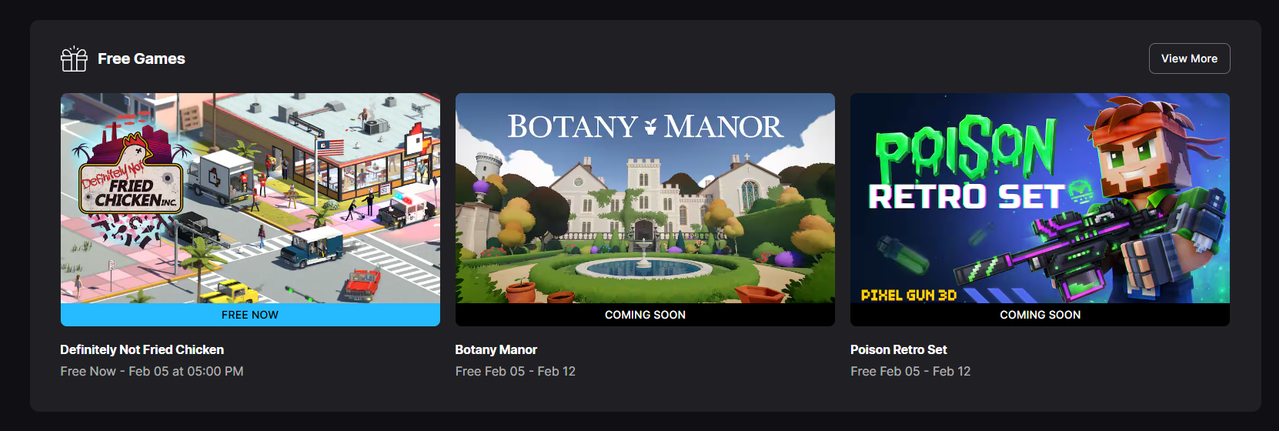
Task: Click the gift box icon beside Free Games
Action: click(74, 59)
